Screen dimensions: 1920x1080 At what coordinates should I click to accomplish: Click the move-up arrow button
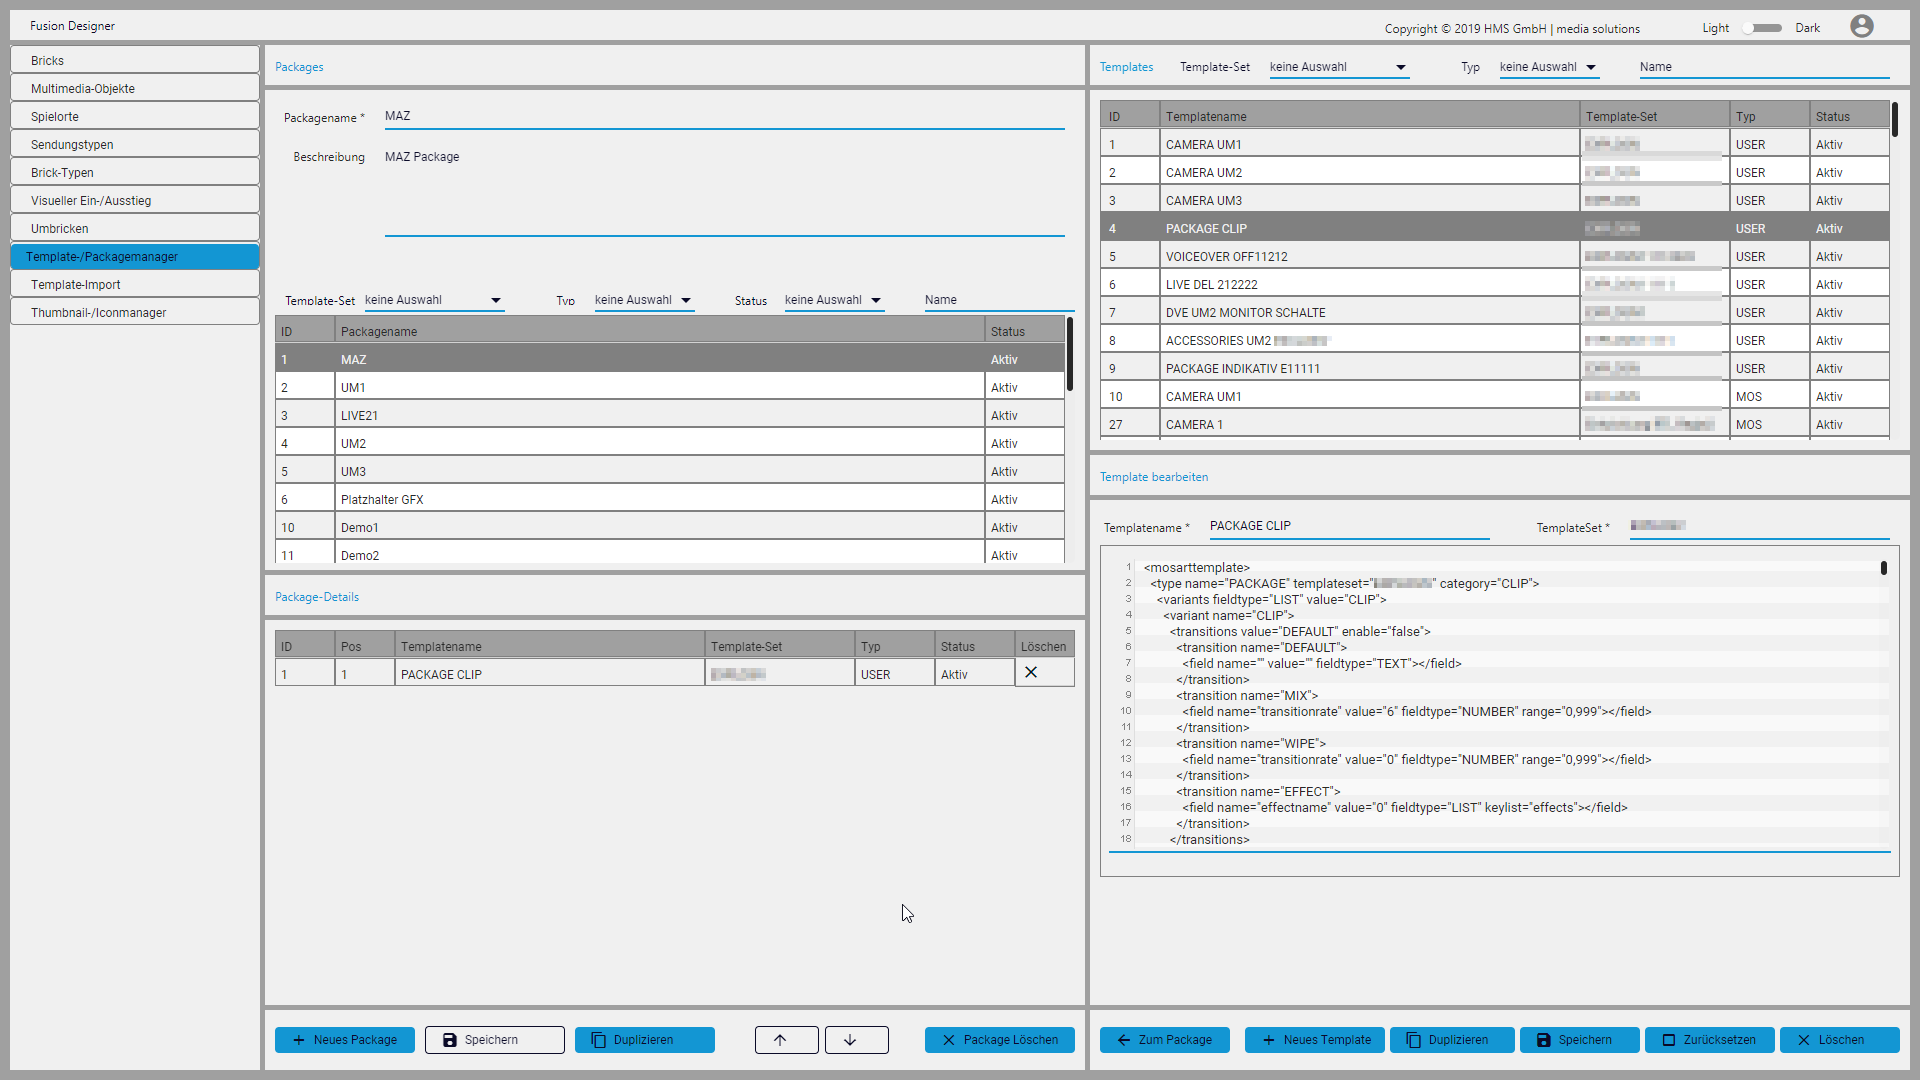(786, 1040)
